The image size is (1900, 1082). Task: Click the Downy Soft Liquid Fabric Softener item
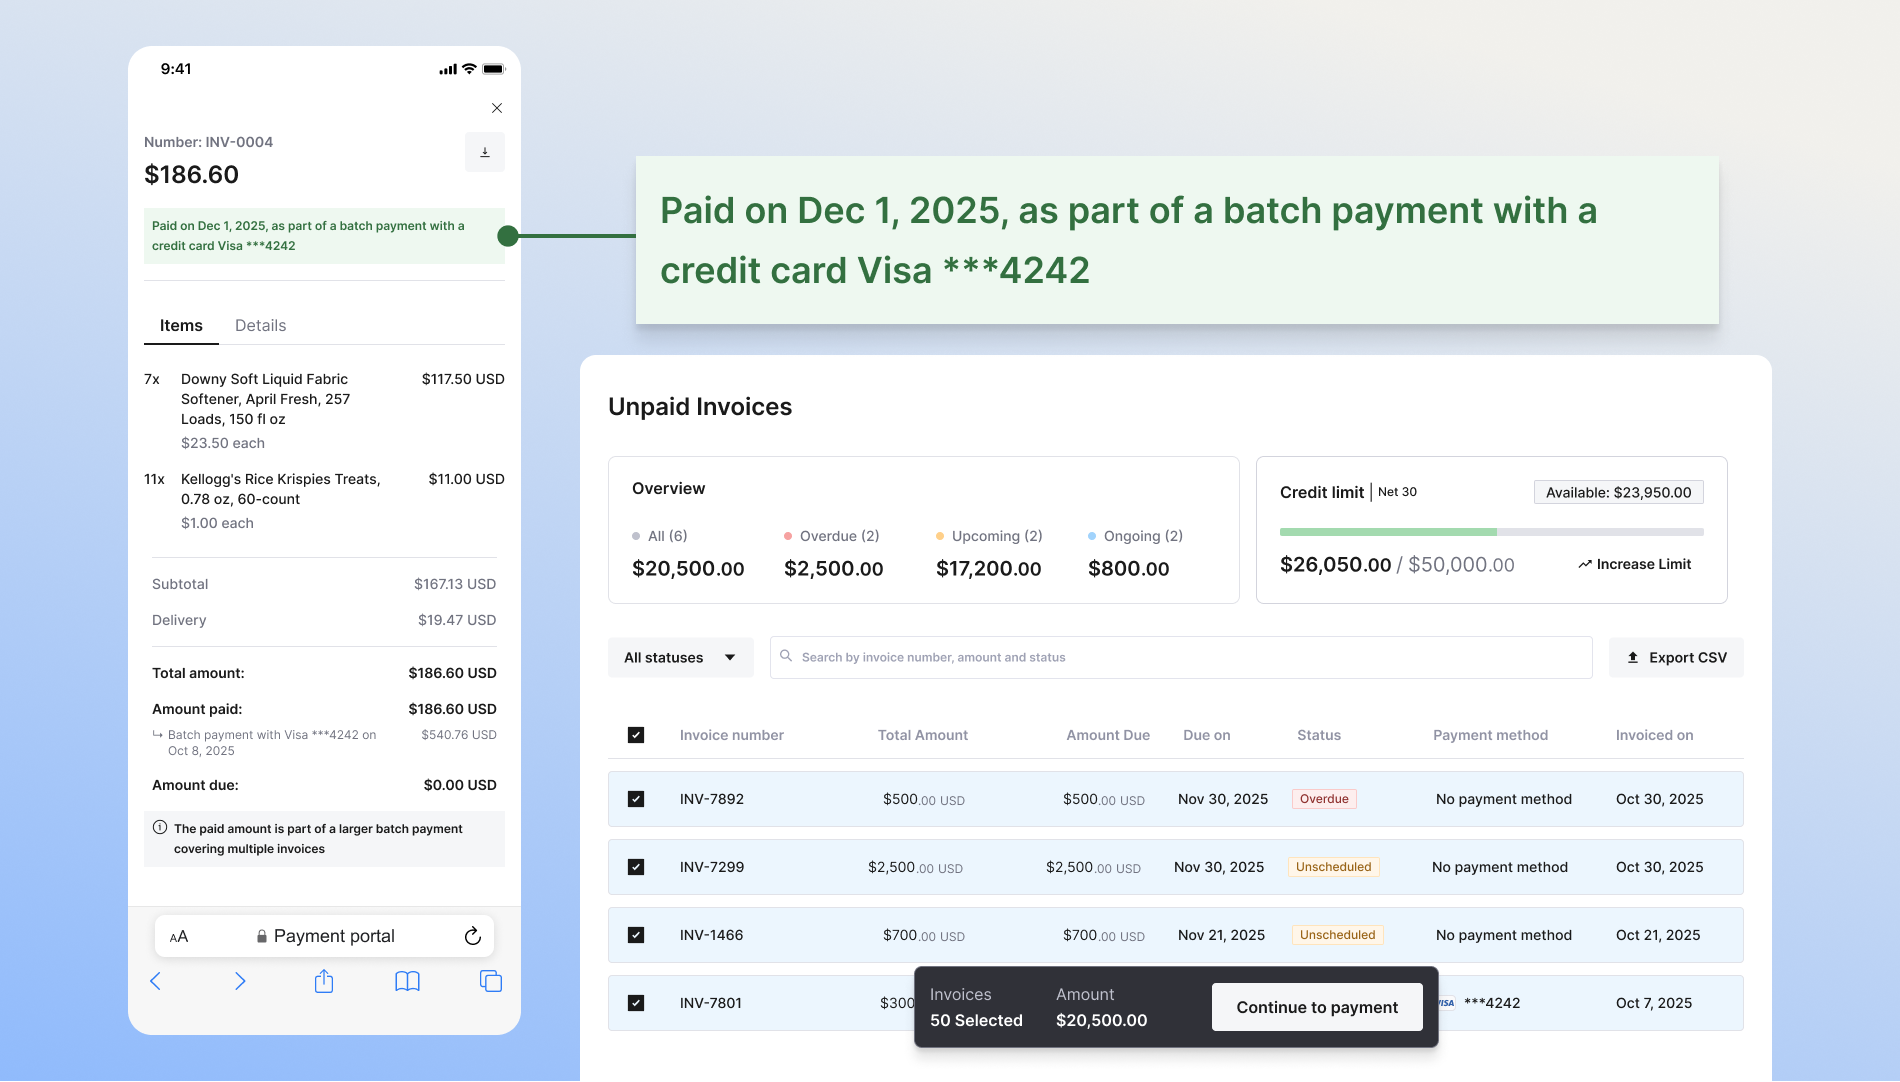[x=324, y=410]
